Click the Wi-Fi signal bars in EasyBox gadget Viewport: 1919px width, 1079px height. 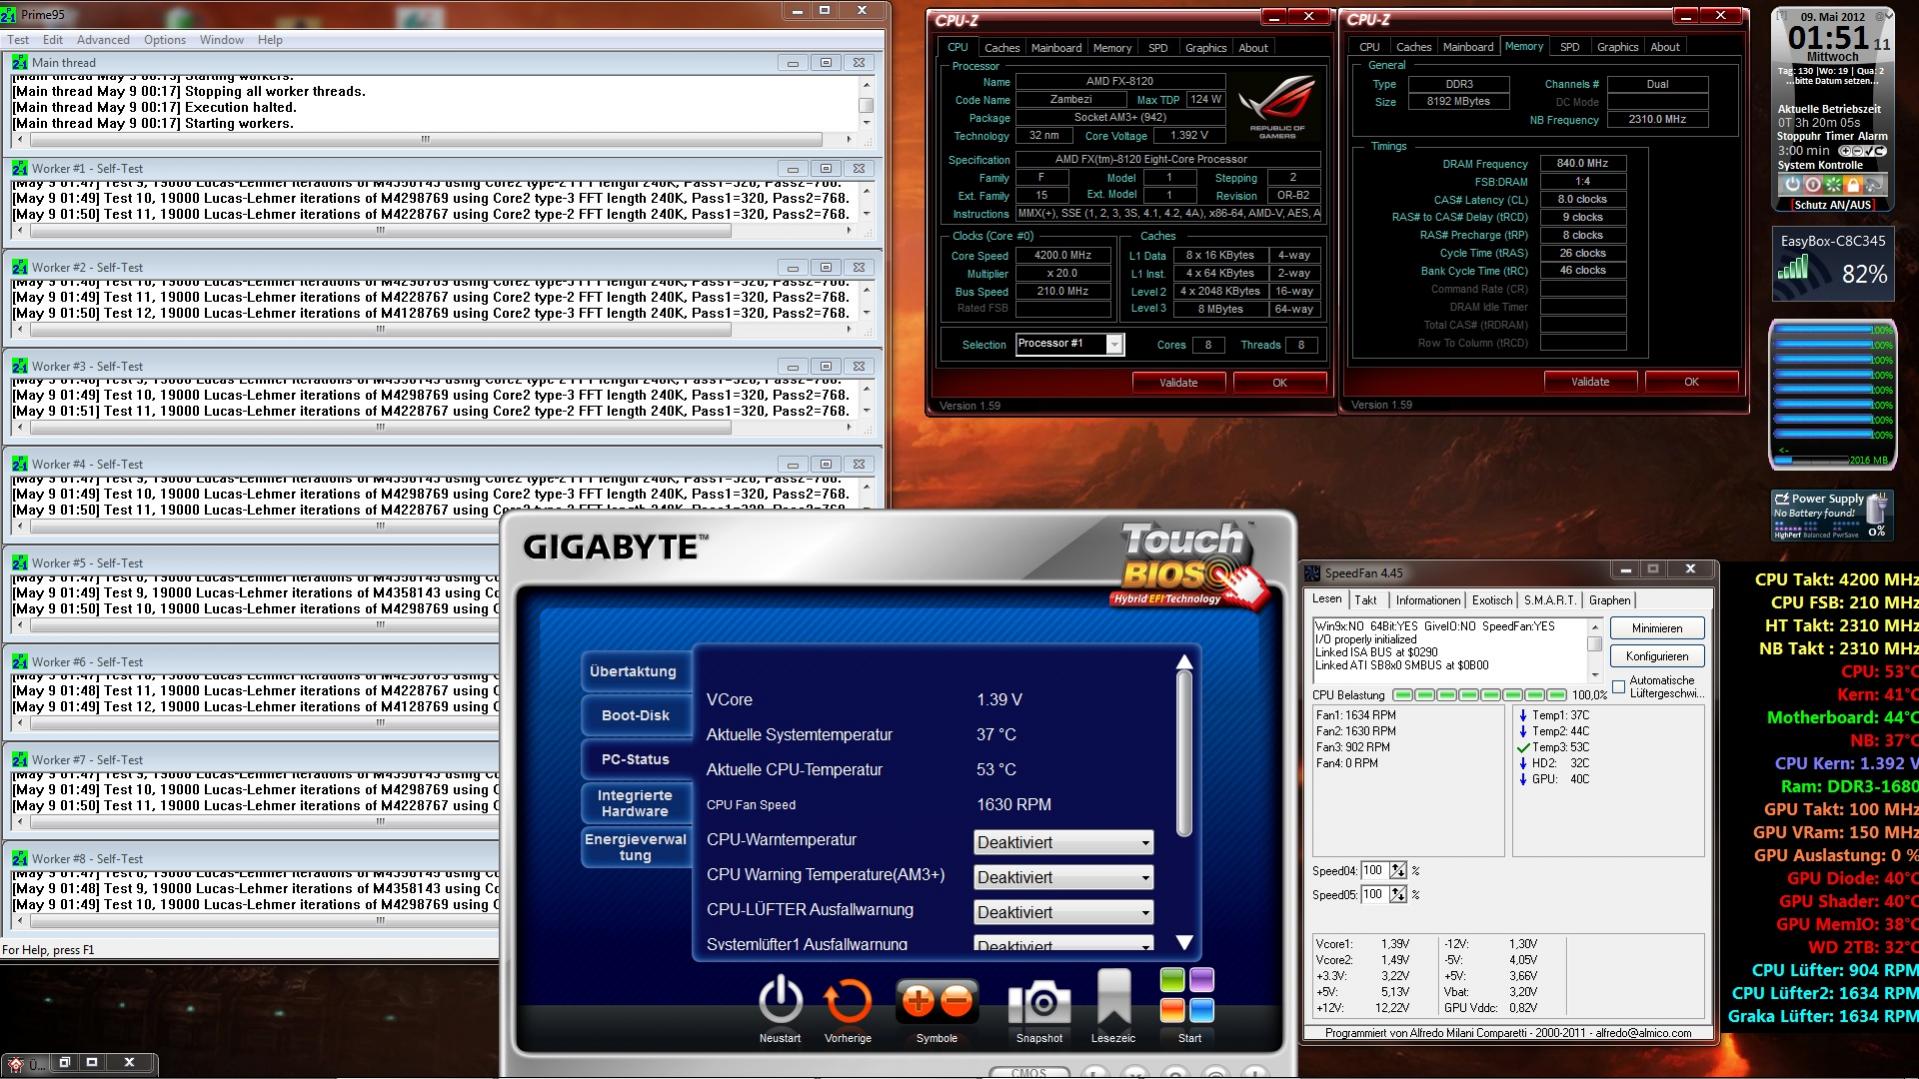(1793, 267)
